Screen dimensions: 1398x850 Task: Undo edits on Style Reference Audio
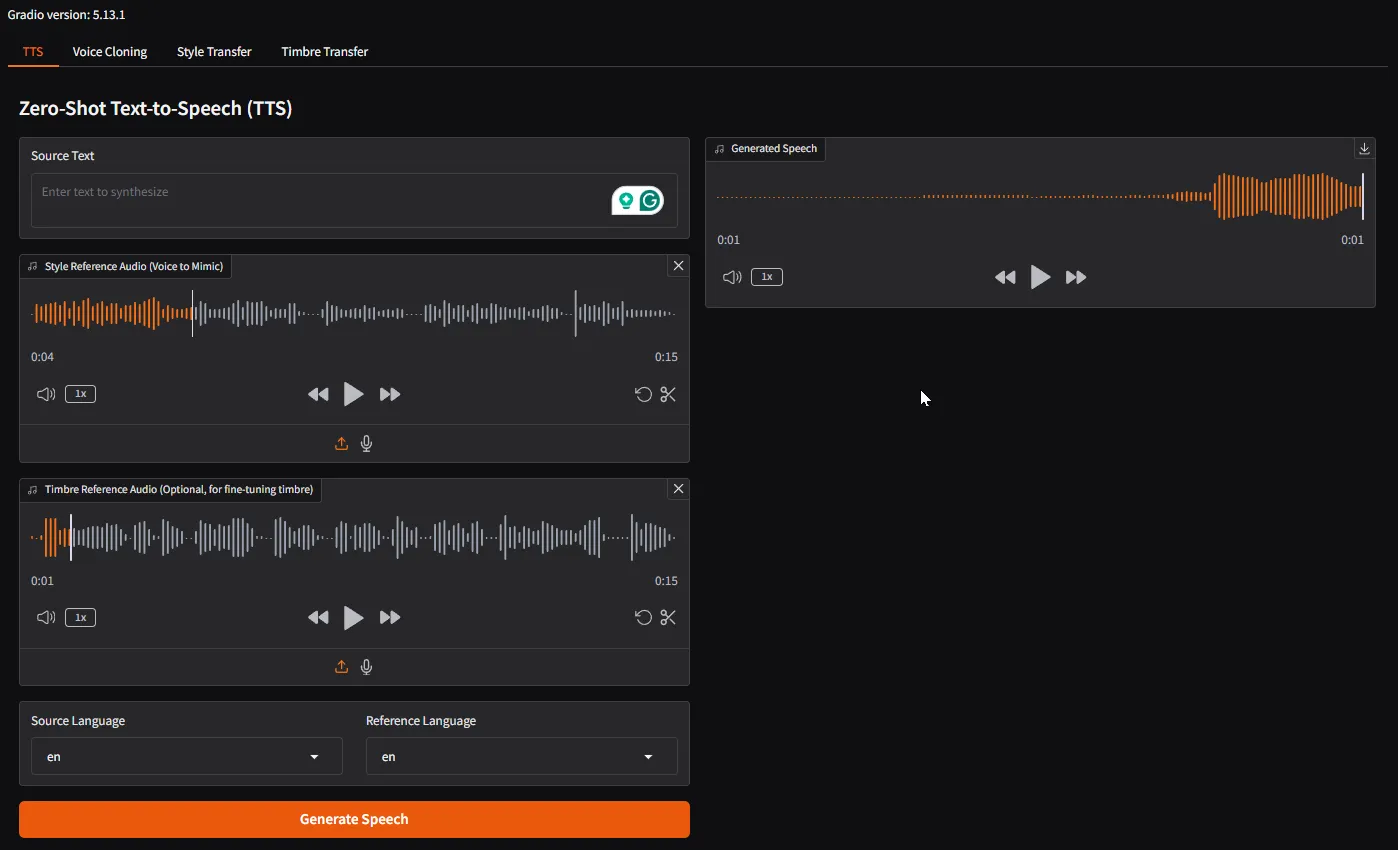click(644, 394)
